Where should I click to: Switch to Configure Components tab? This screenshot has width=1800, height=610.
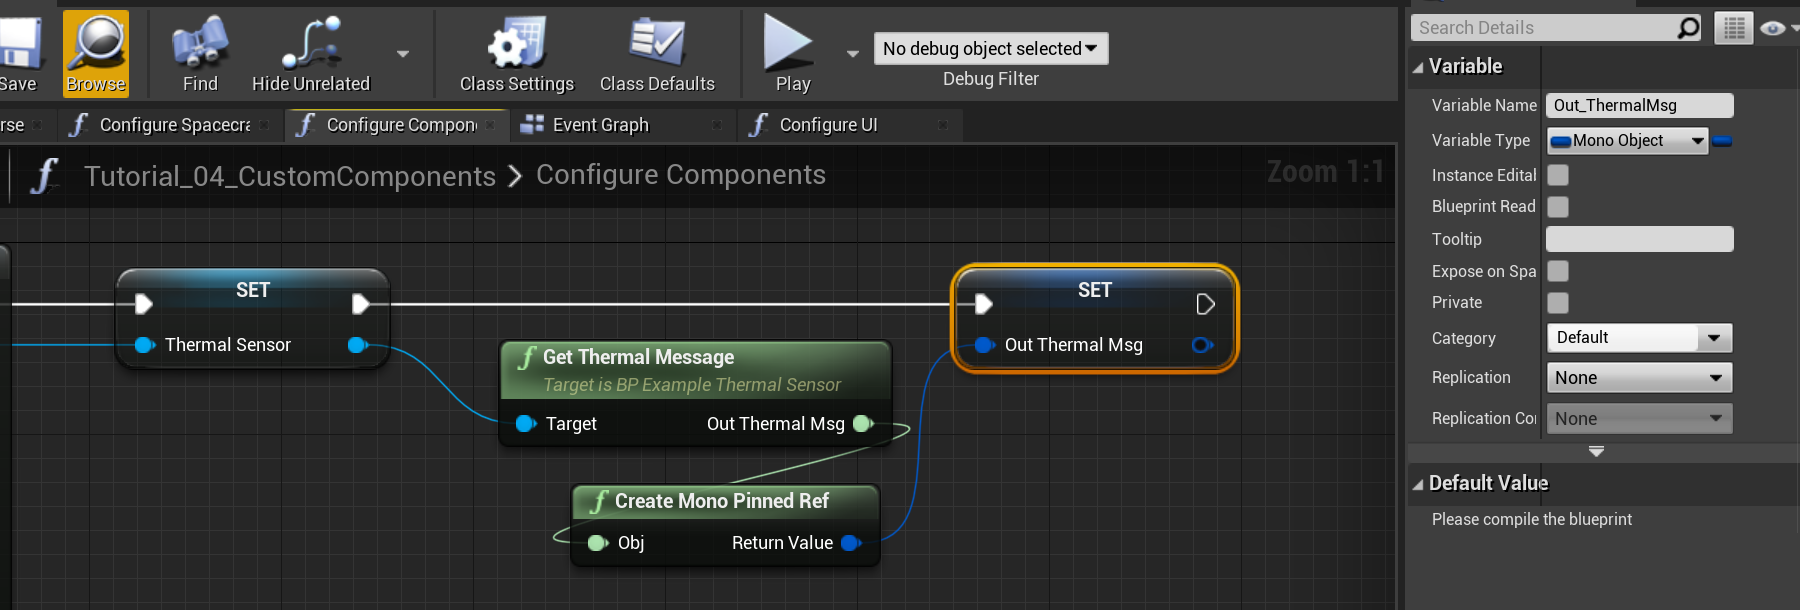click(x=396, y=125)
